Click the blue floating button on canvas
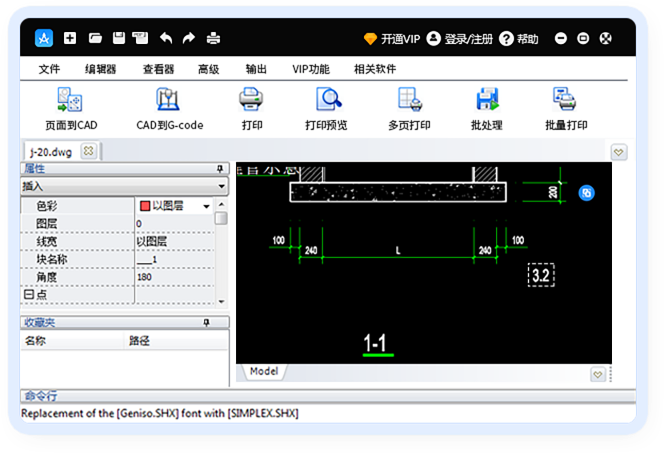664x453 pixels. (x=587, y=193)
